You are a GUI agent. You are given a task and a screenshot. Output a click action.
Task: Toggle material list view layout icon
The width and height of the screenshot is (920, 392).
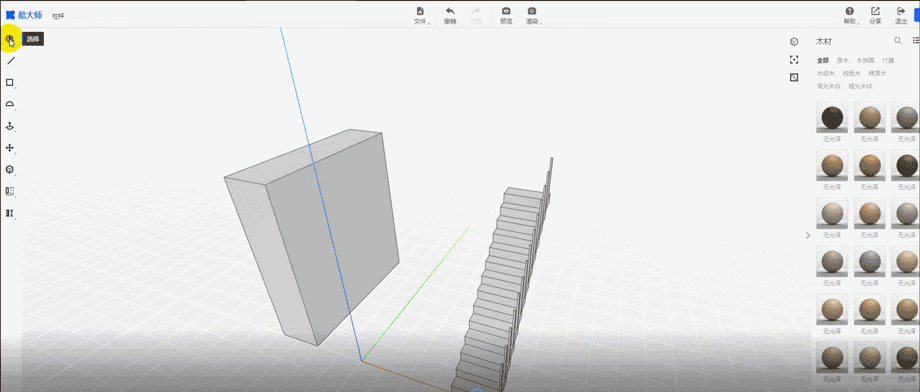[x=916, y=40]
